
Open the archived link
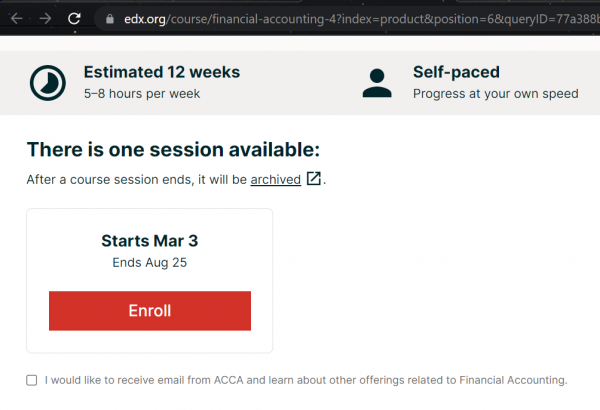[x=276, y=180]
